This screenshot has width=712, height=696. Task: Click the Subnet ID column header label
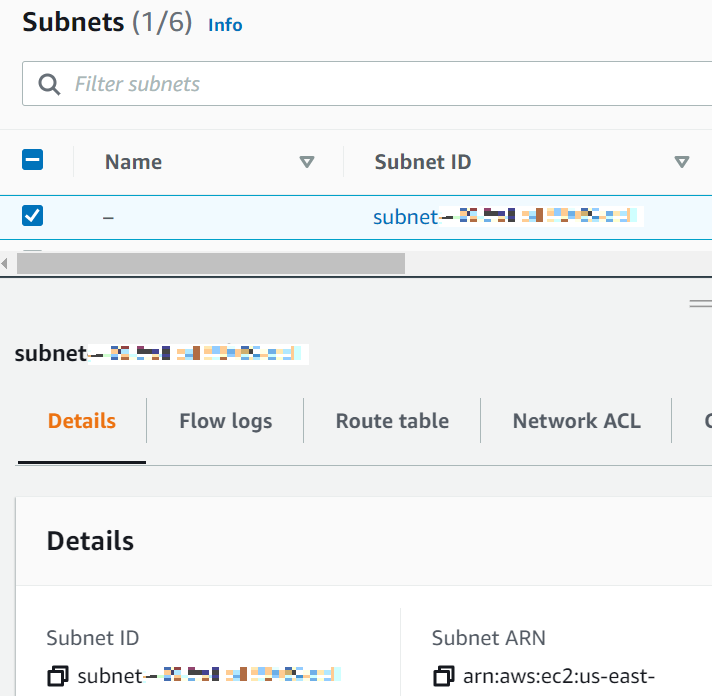pyautogui.click(x=422, y=162)
